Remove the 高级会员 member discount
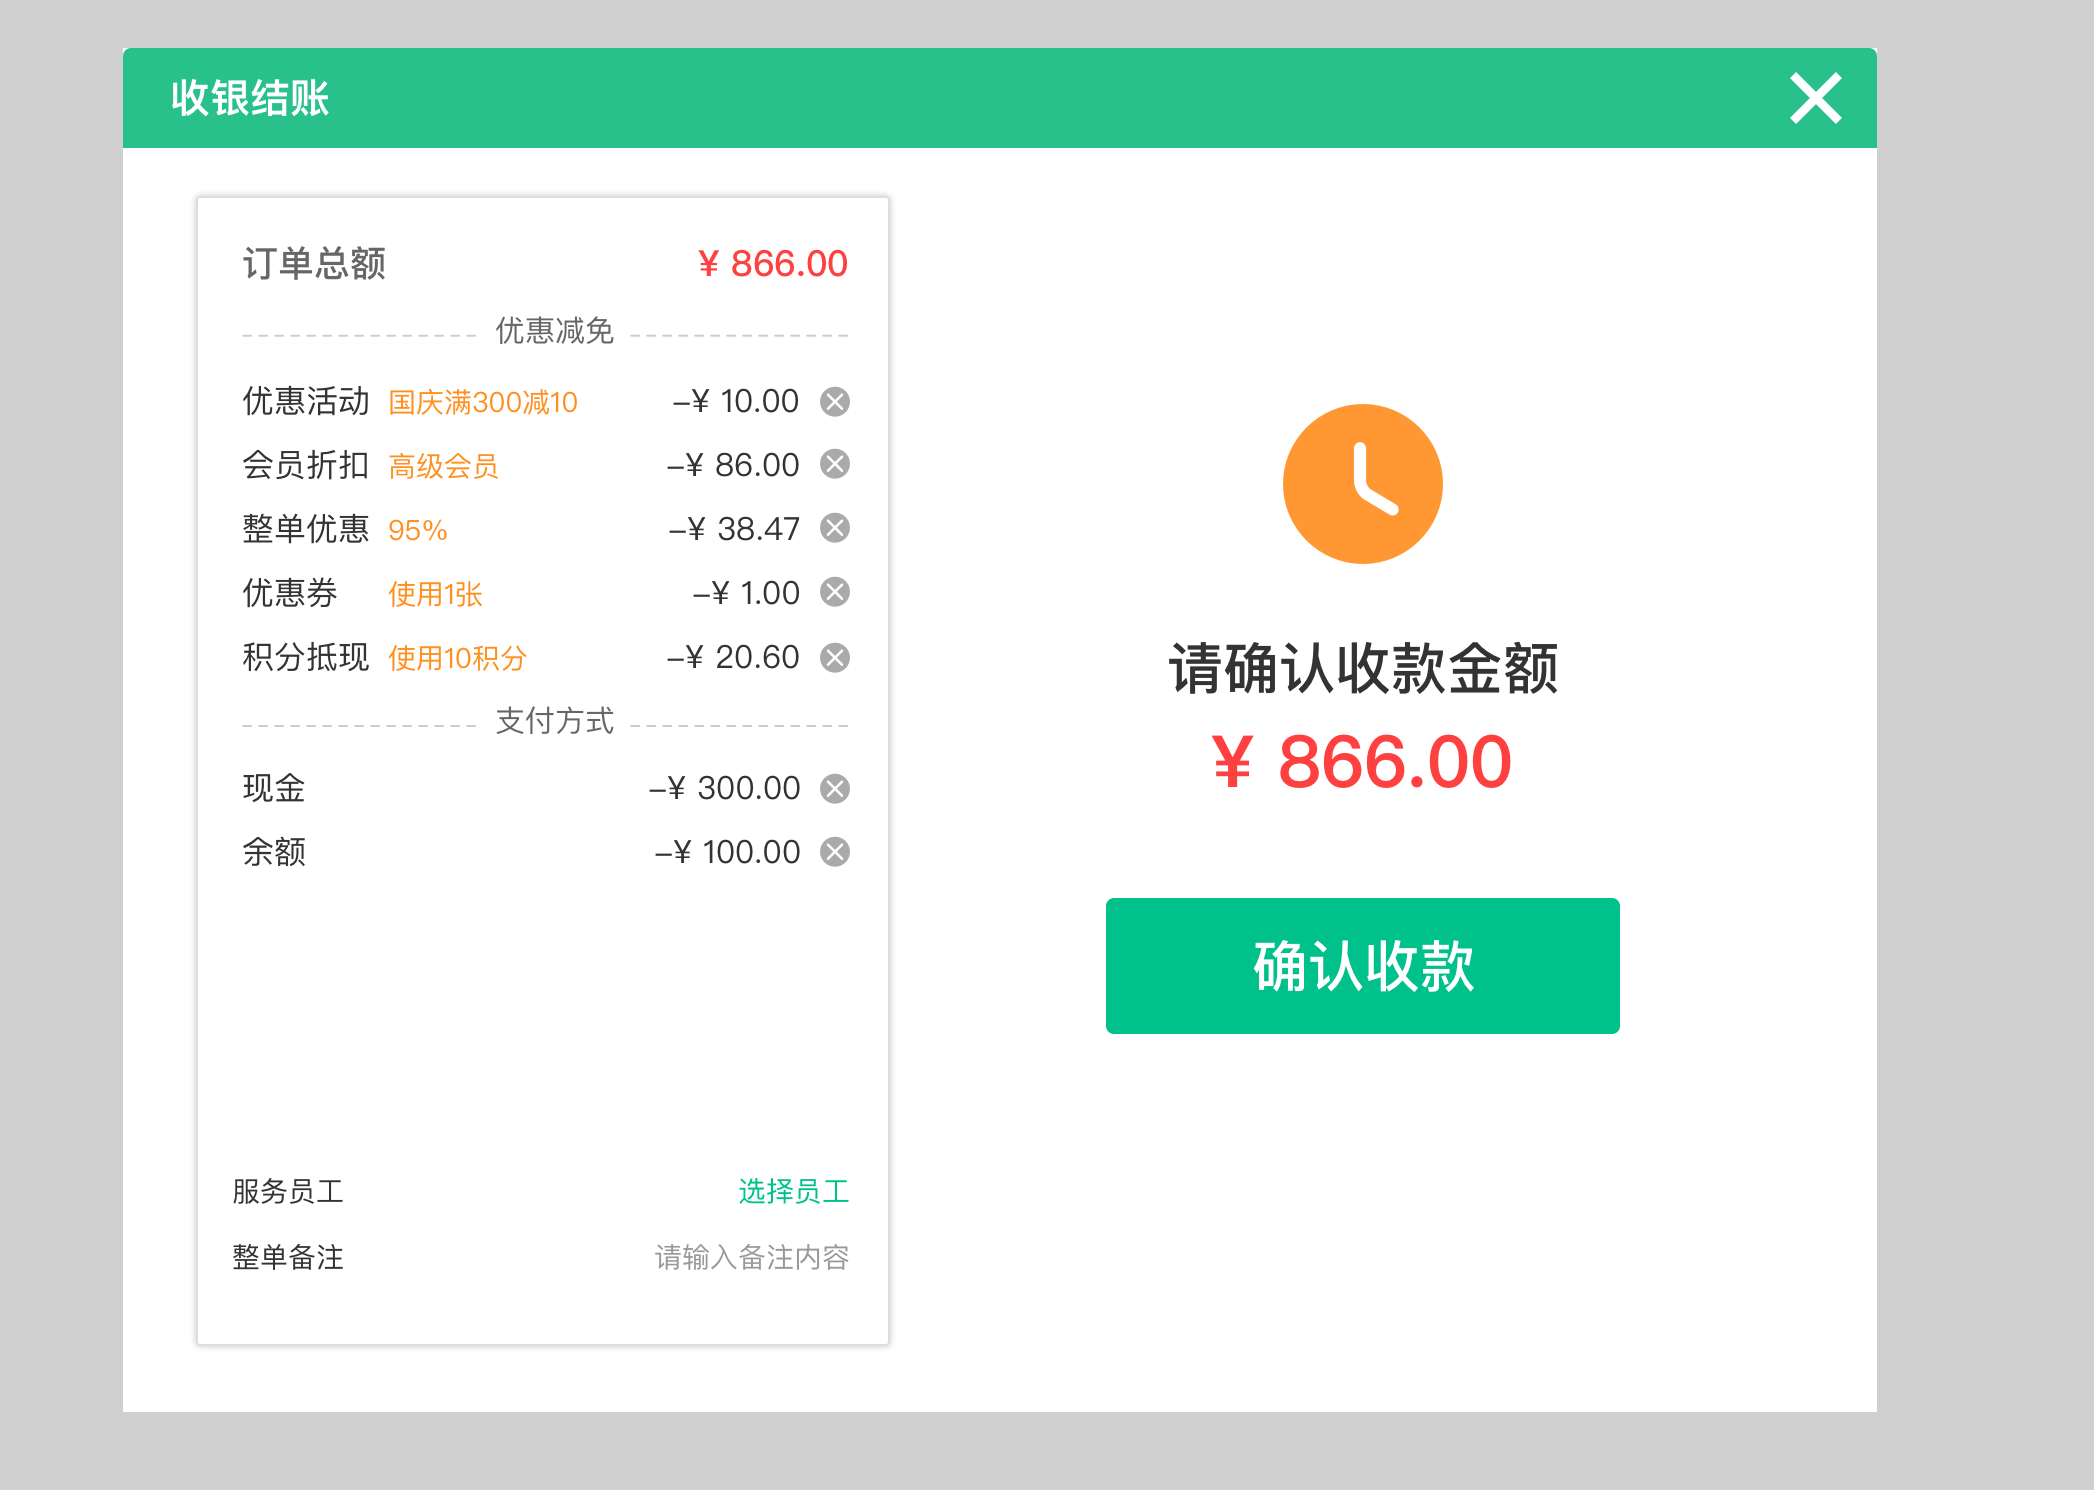 [836, 465]
